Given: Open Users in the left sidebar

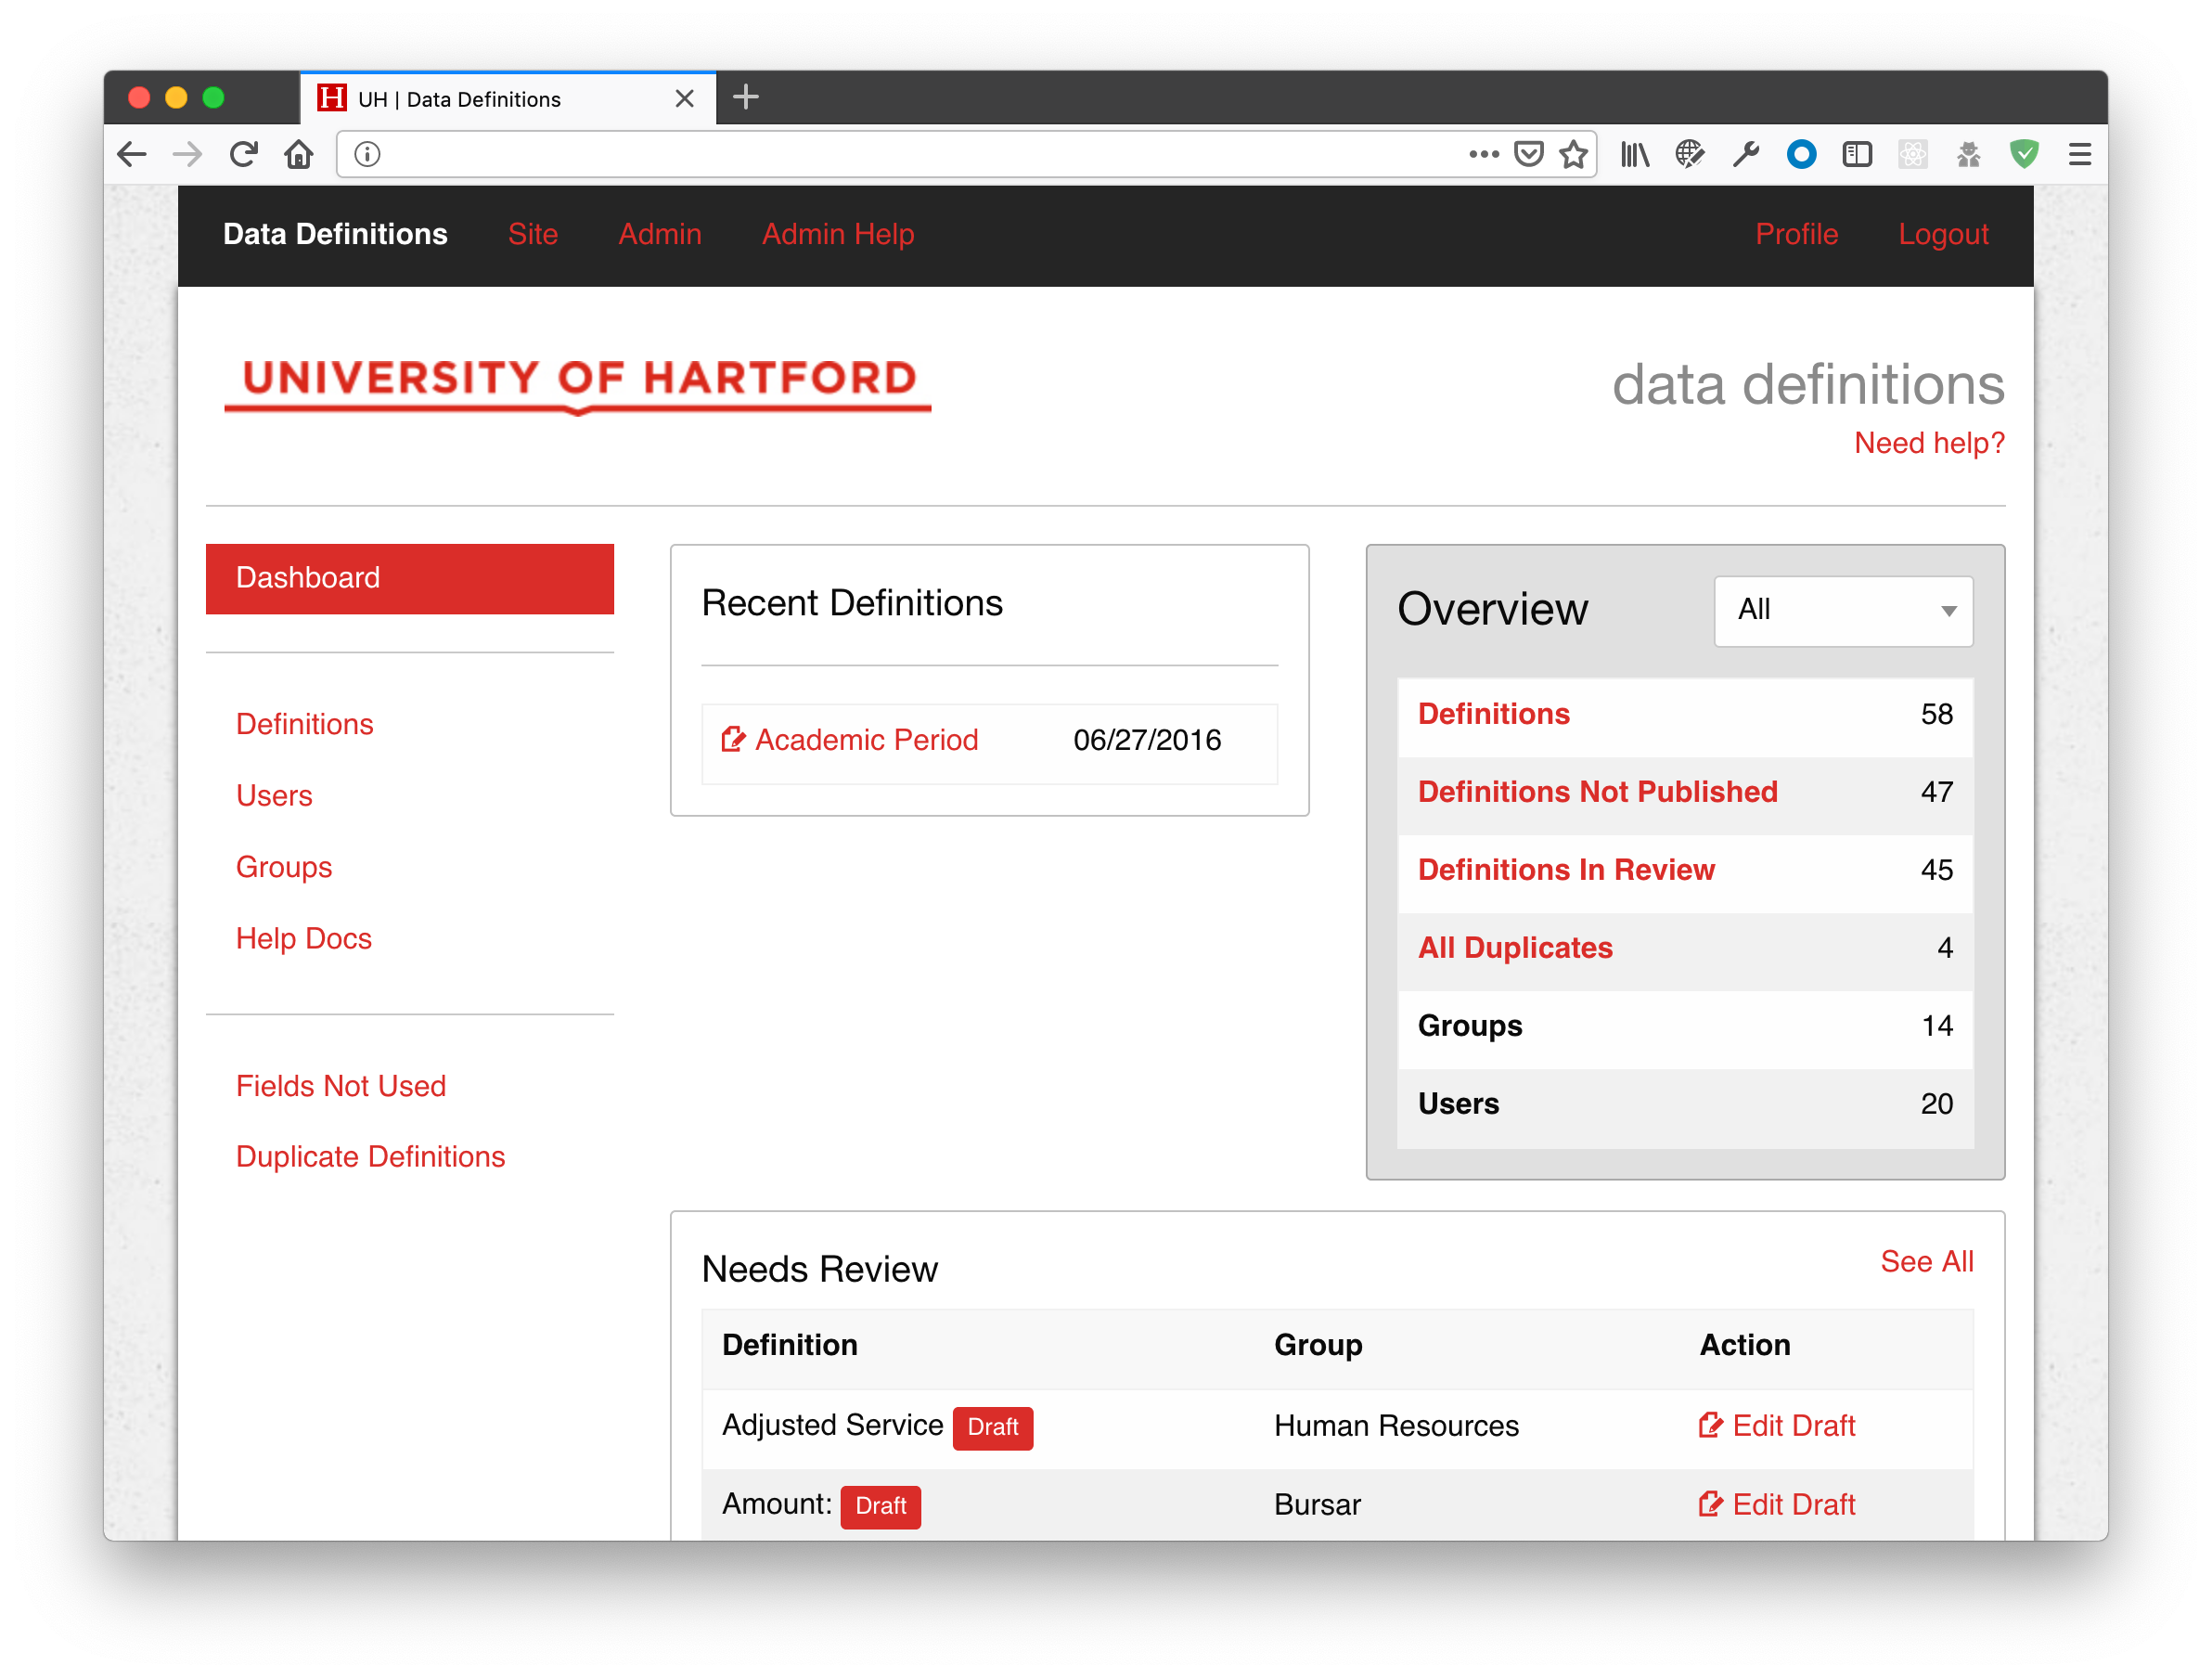Looking at the screenshot, I should tap(274, 796).
